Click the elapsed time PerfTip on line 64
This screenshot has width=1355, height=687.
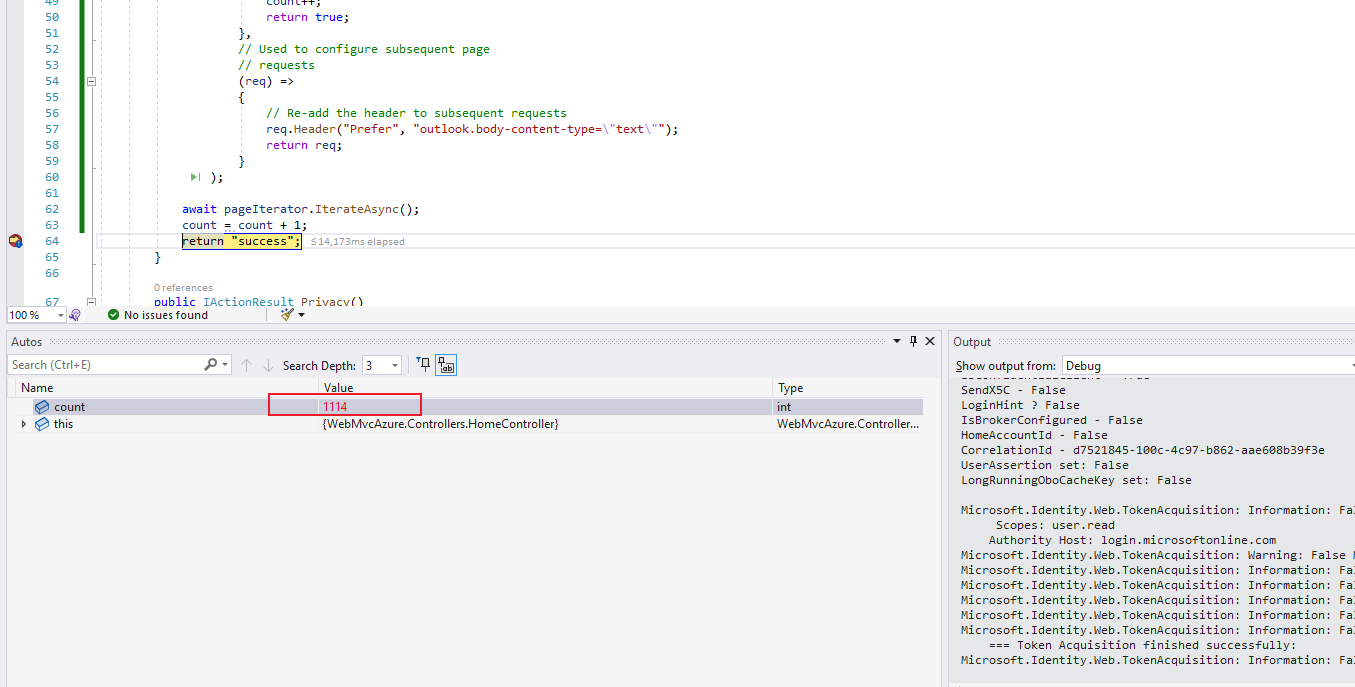(357, 241)
